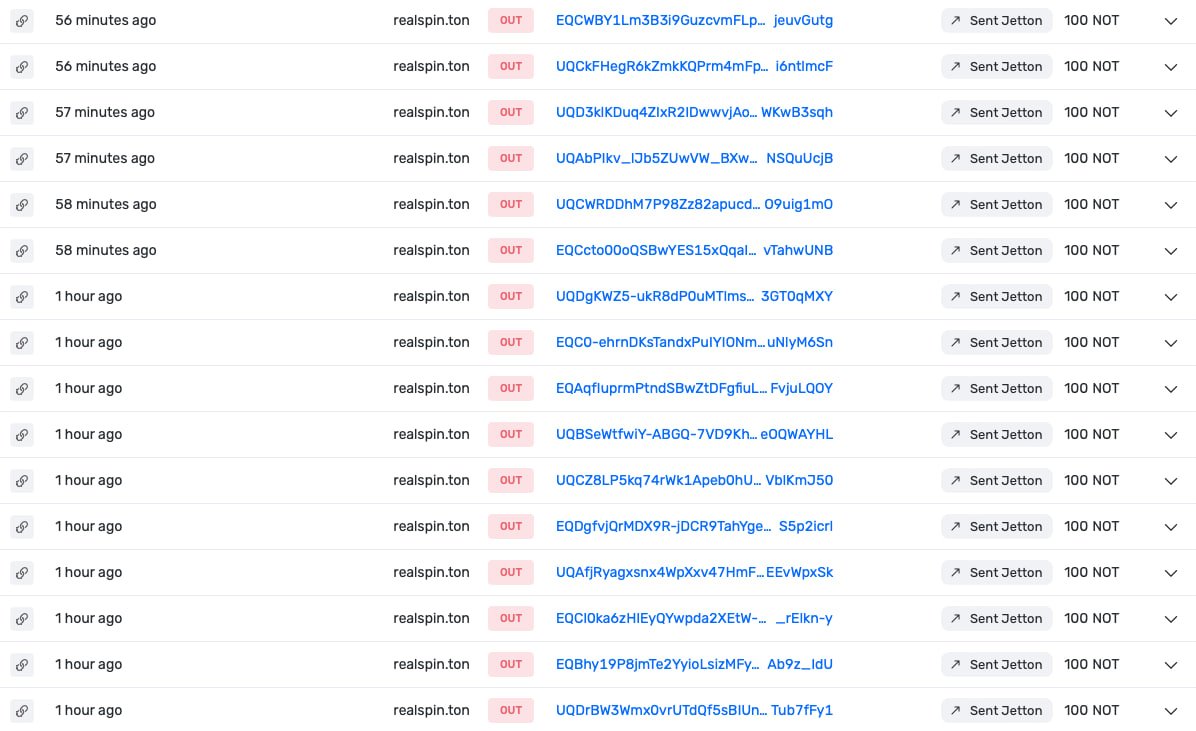Click link icon on vTahwUNB row

(x=22, y=250)
